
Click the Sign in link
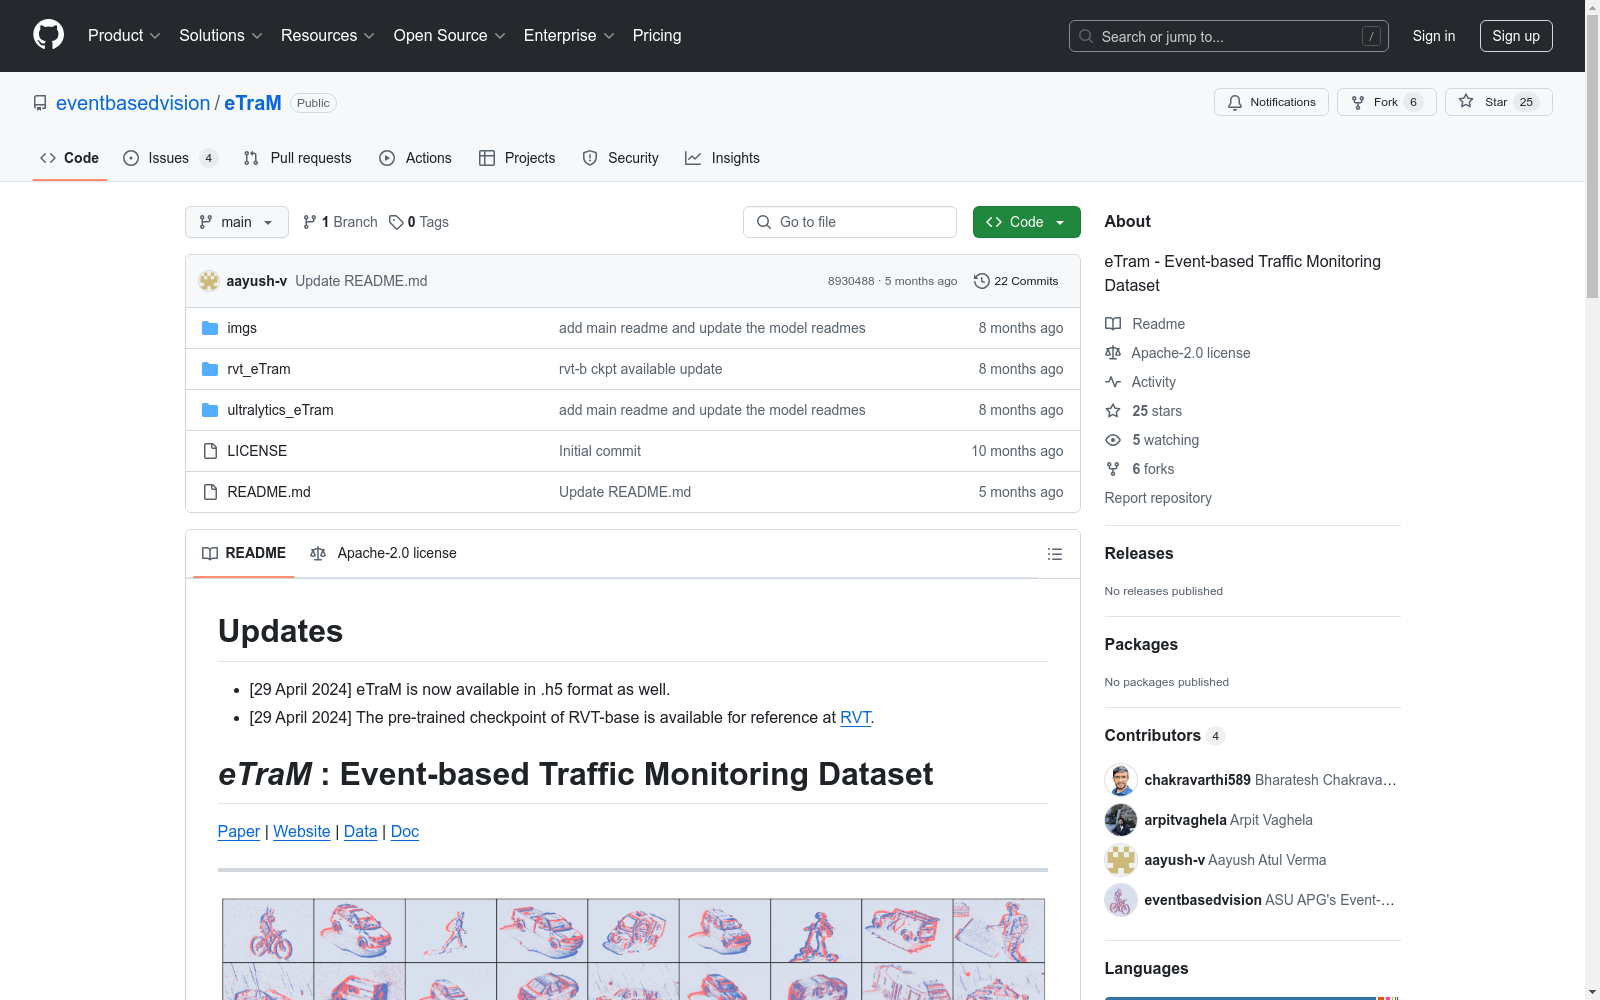[1433, 36]
